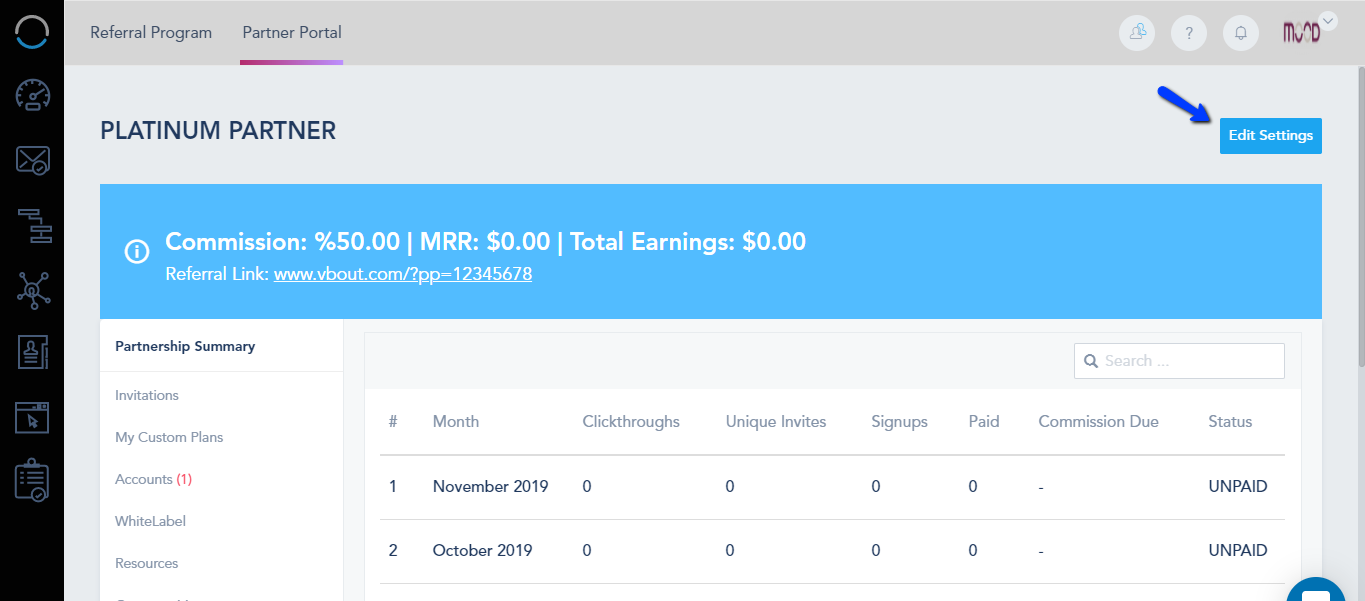Image resolution: width=1365 pixels, height=601 pixels.
Task: Open the Email Marketing envelope icon
Action: [32, 160]
